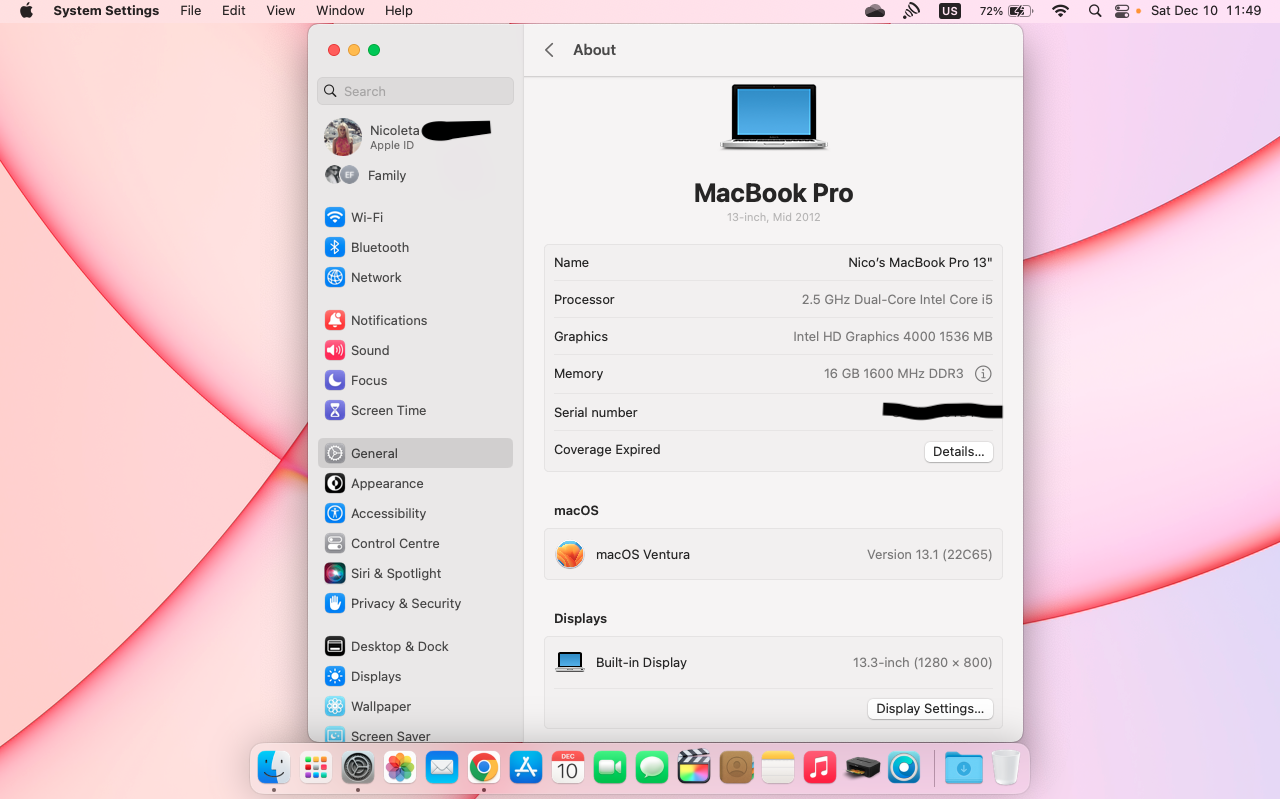Click the battery status indicator

click(1006, 11)
